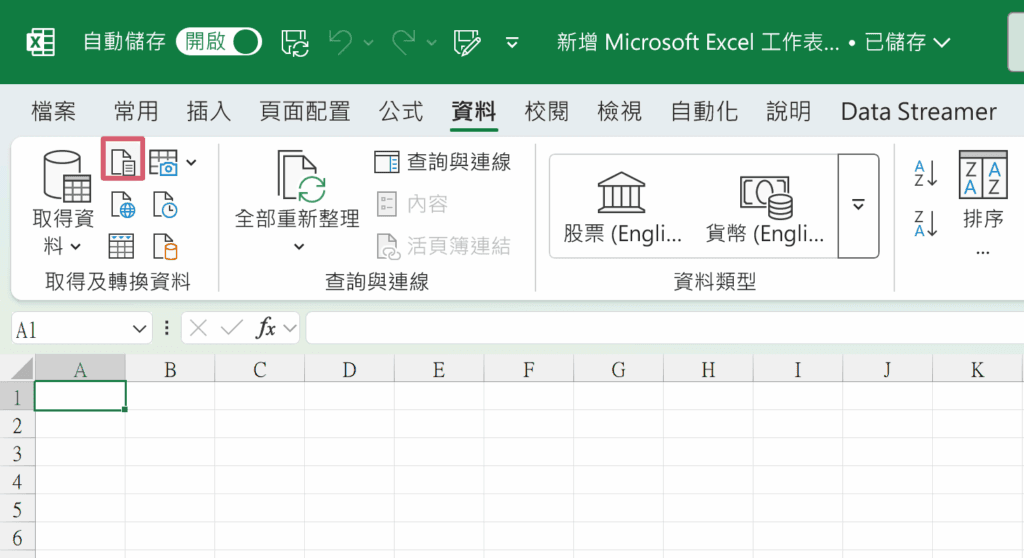Image resolution: width=1024 pixels, height=558 pixels.
Task: Select the Currencies data type
Action: [x=766, y=208]
